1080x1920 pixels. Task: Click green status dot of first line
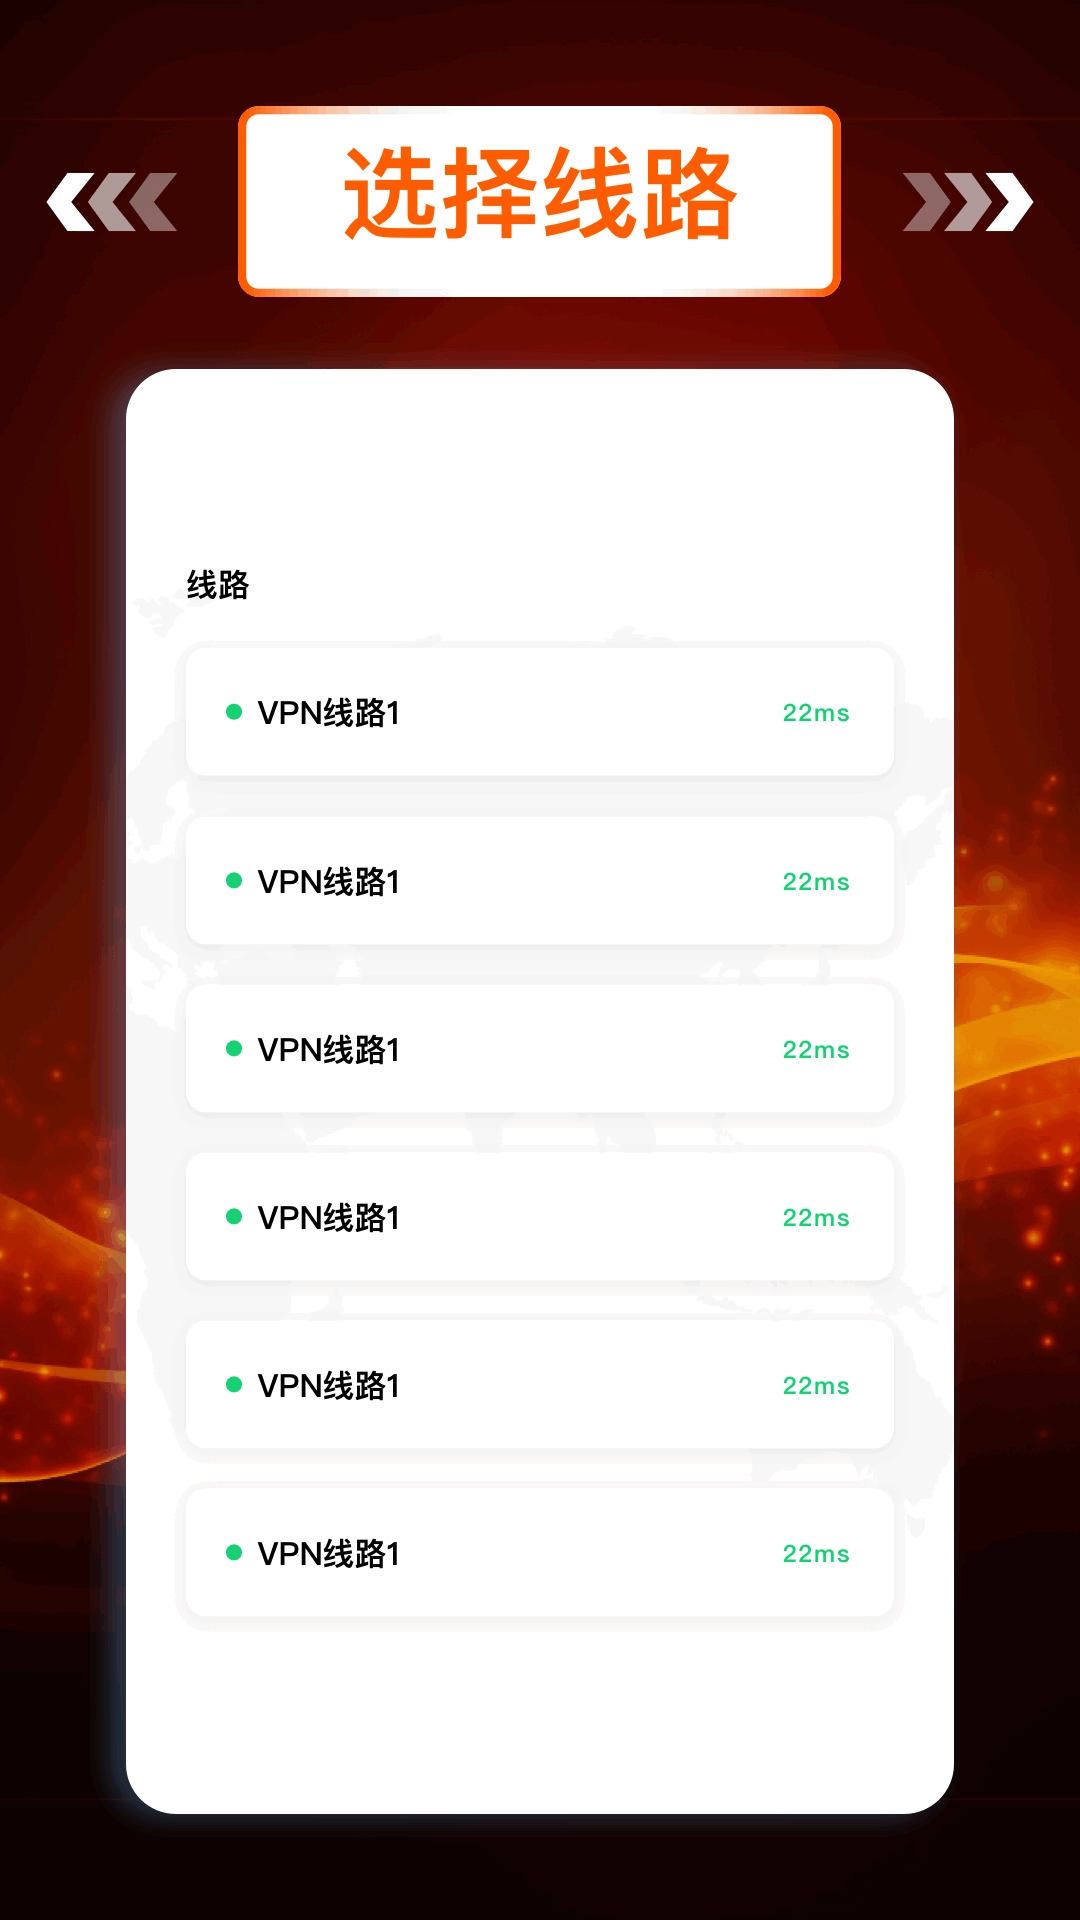click(234, 712)
